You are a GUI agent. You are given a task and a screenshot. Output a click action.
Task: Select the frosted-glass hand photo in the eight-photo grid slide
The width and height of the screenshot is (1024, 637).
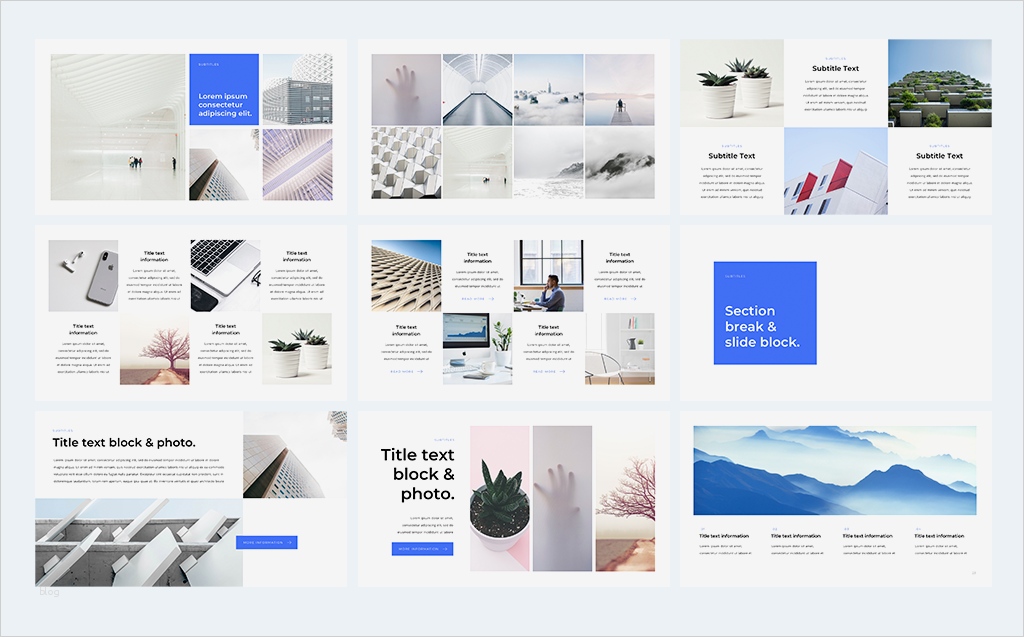click(x=406, y=90)
